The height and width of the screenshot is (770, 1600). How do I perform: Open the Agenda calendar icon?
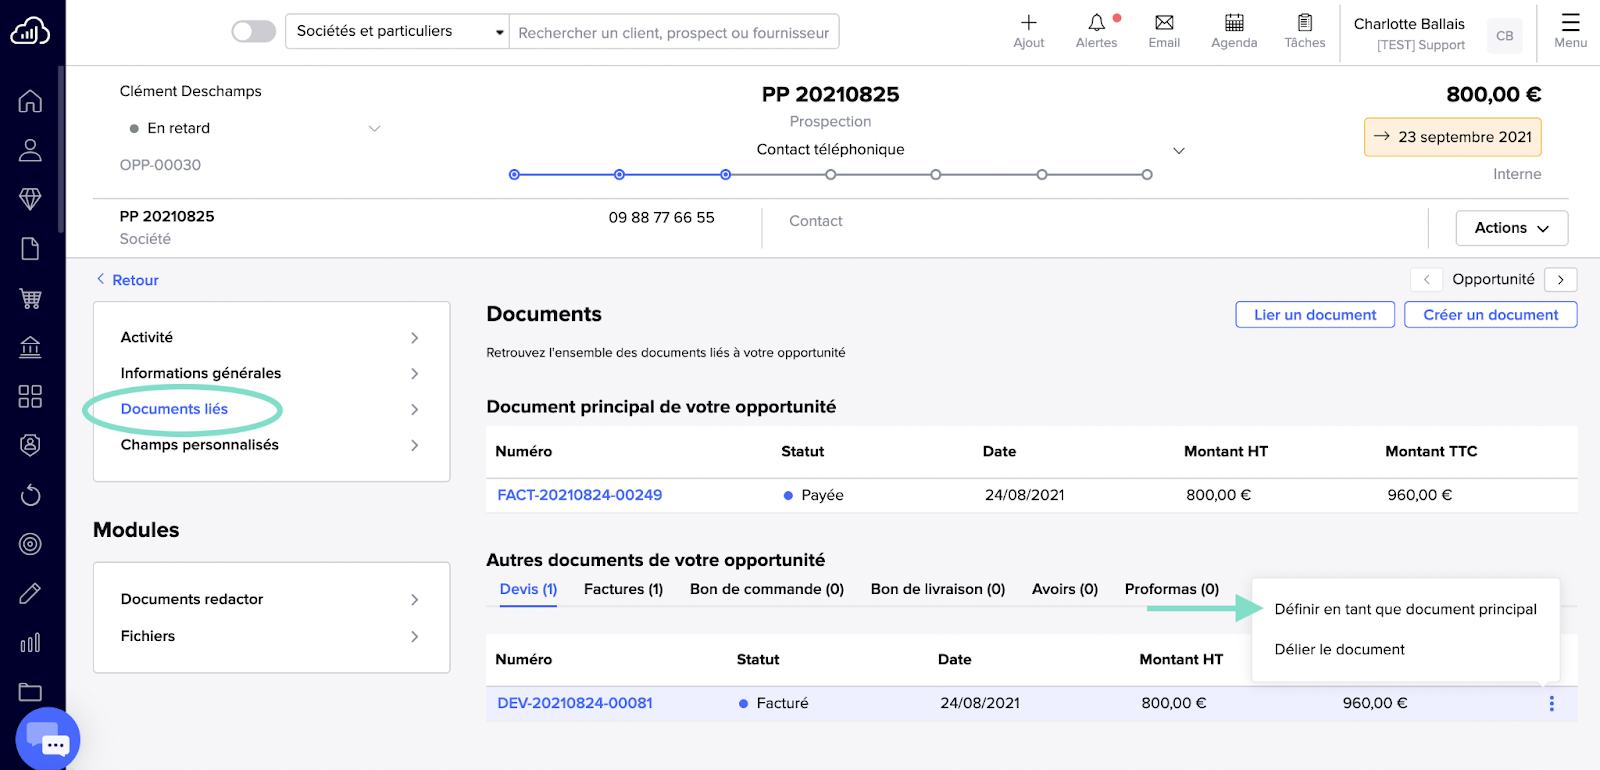click(x=1234, y=24)
